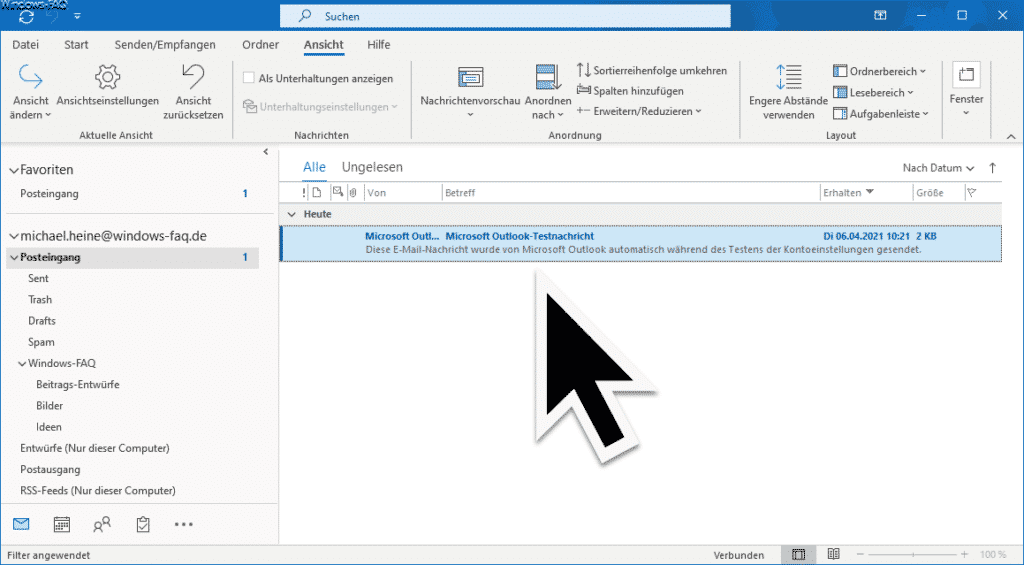
Task: Collapse the ribbon
Action: [x=1011, y=137]
